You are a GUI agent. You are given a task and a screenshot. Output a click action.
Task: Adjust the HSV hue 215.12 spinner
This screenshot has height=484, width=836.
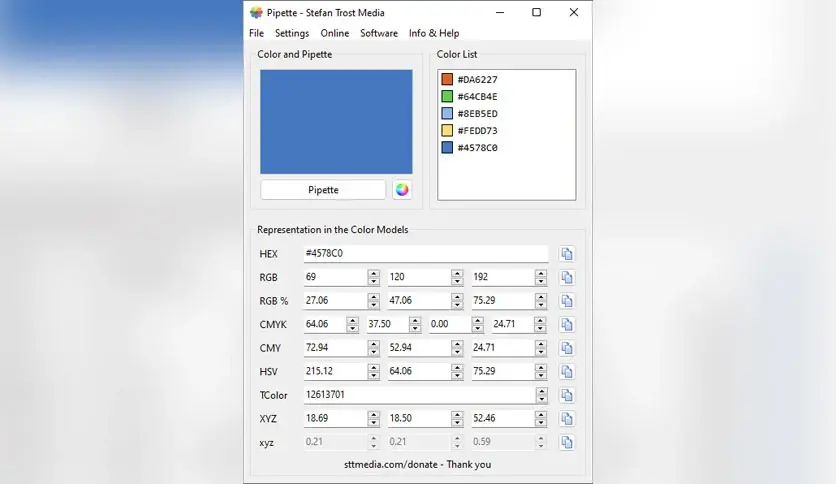click(374, 372)
